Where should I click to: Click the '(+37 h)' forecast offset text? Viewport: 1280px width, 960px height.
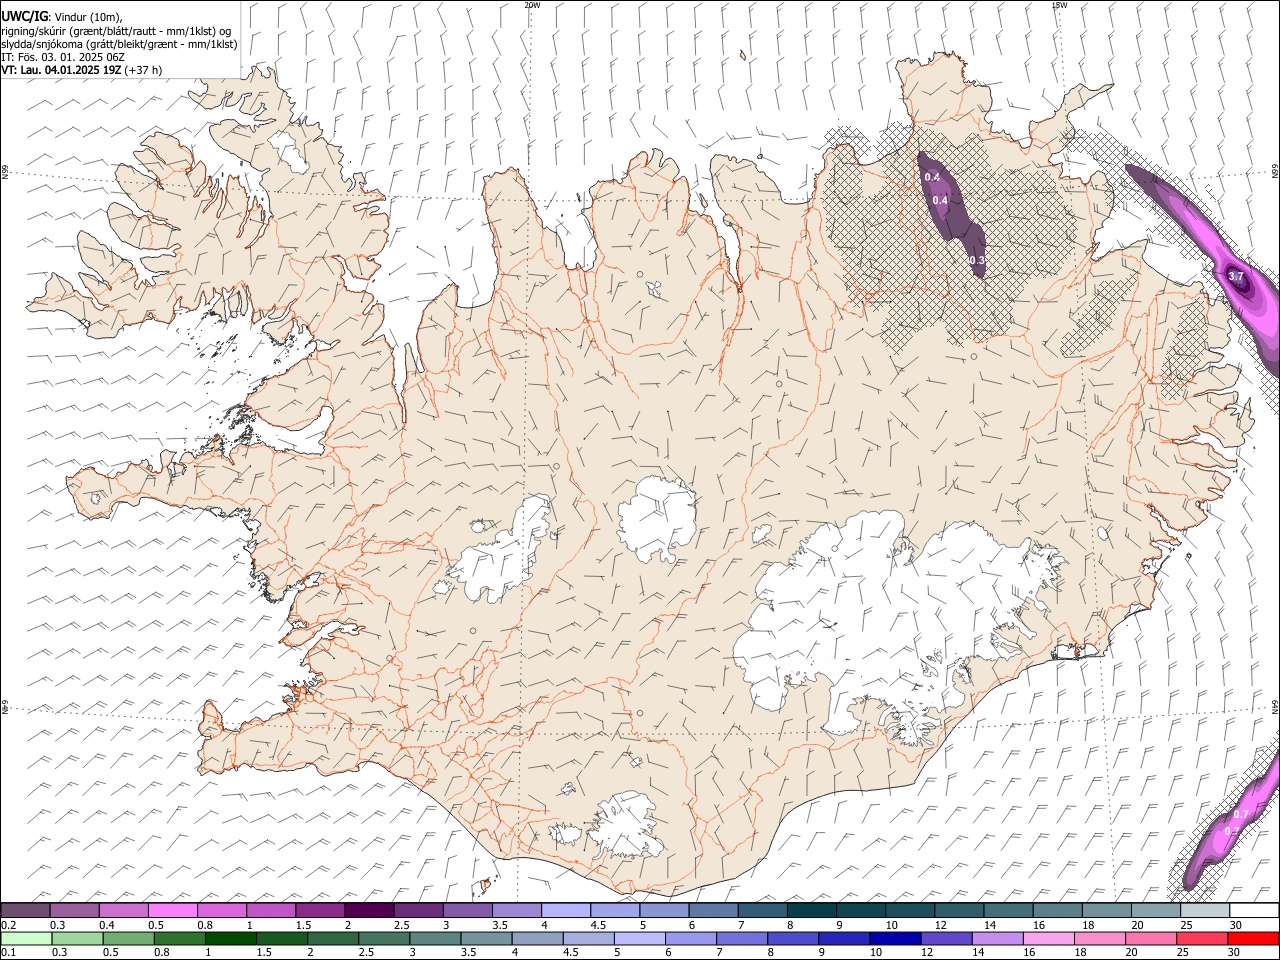coord(144,70)
